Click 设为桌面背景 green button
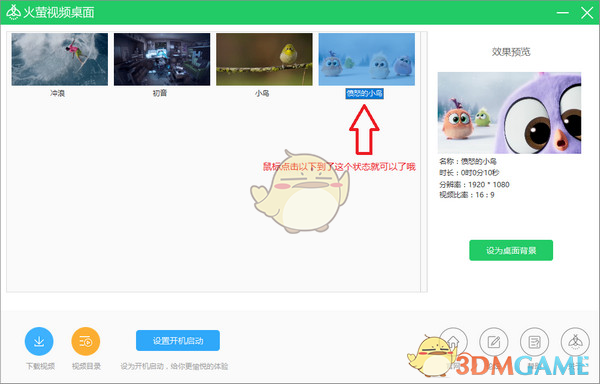Viewport: 600px width, 384px height. (511, 251)
